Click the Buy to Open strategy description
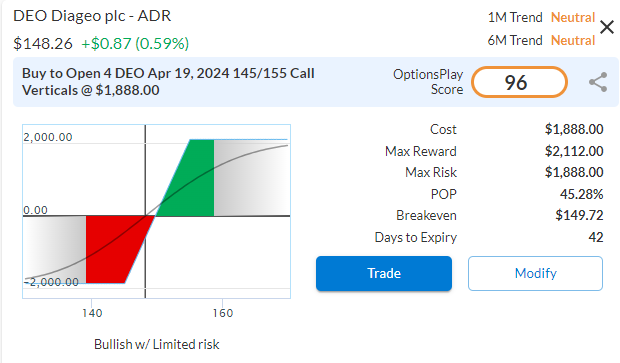Image resolution: width=620 pixels, height=363 pixels. (168, 82)
